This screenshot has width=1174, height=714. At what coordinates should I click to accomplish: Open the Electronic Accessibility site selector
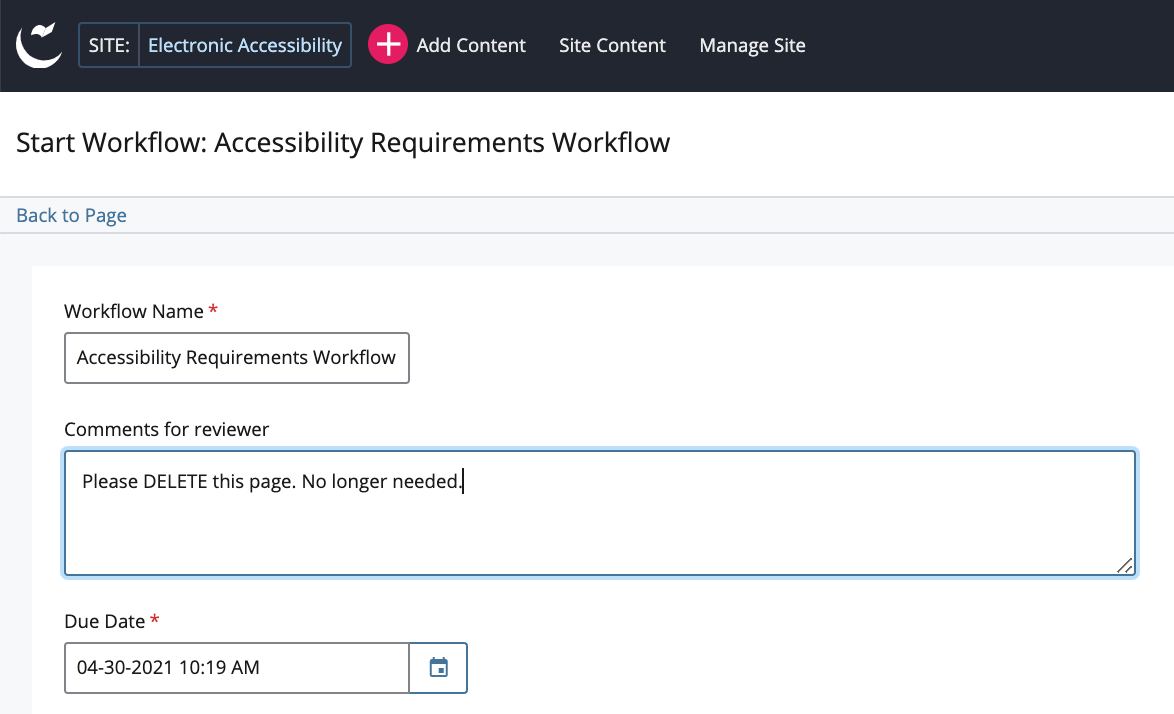[x=245, y=45]
